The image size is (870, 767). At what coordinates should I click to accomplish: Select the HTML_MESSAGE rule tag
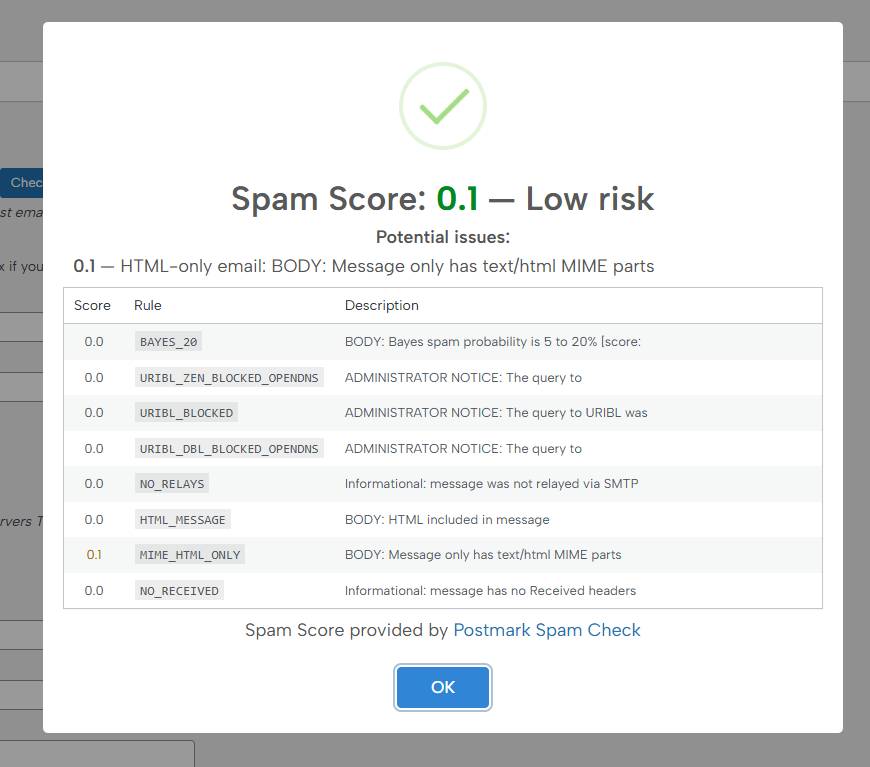click(184, 520)
